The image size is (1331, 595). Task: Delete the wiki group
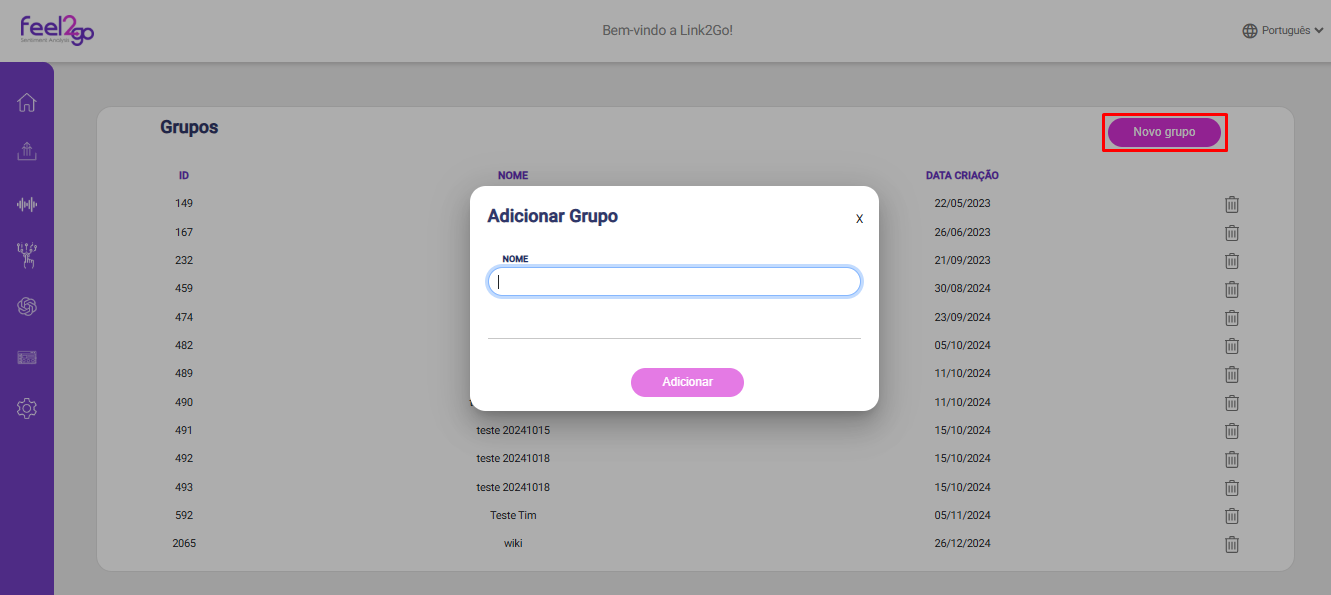(1232, 544)
